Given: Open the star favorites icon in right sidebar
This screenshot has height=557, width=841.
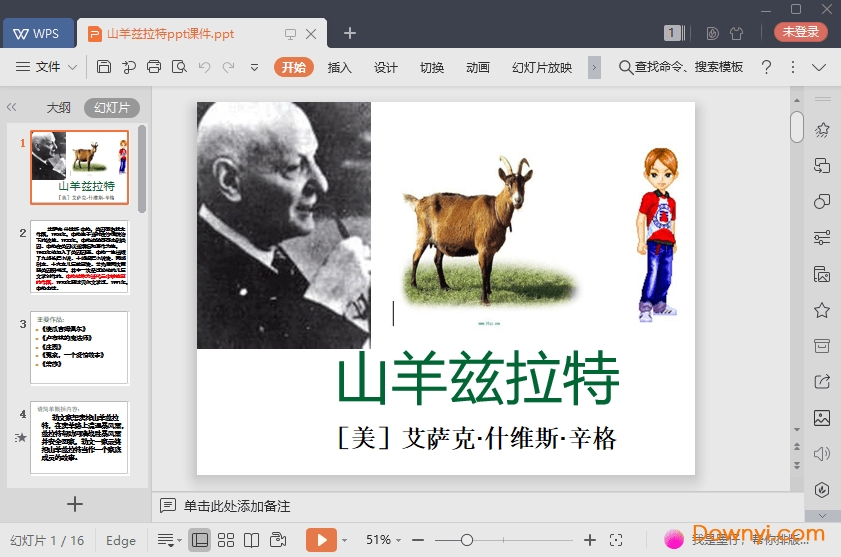Looking at the screenshot, I should coord(822,310).
